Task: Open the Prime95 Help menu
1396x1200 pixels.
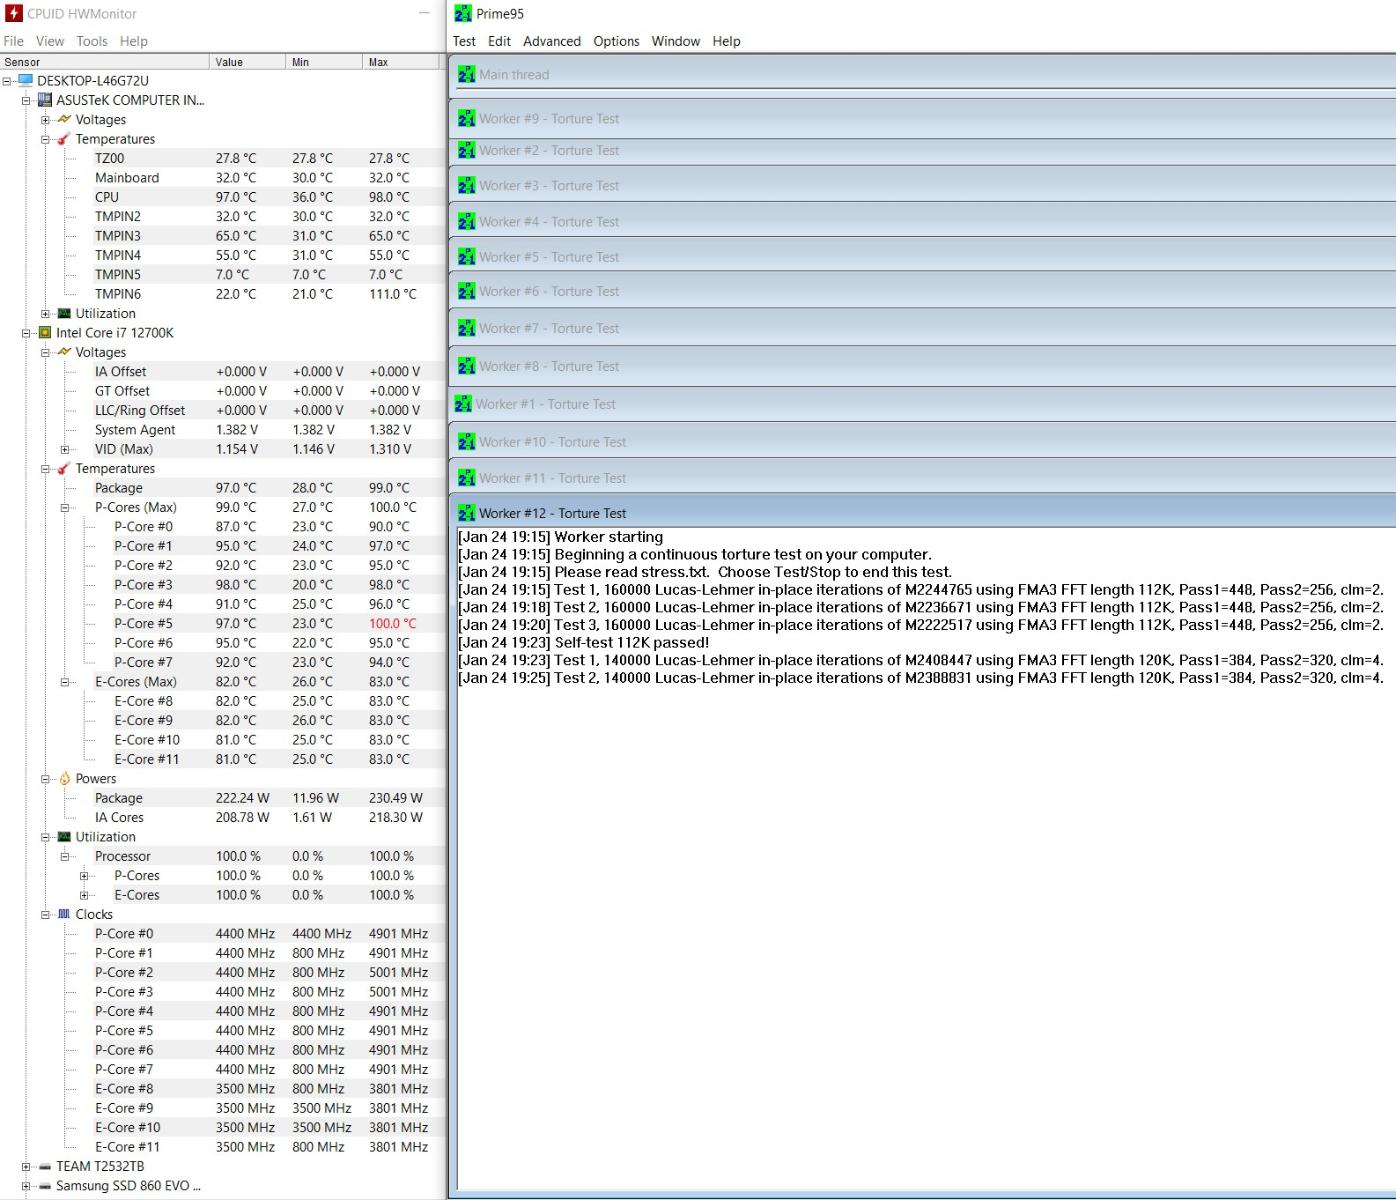Action: [x=726, y=41]
